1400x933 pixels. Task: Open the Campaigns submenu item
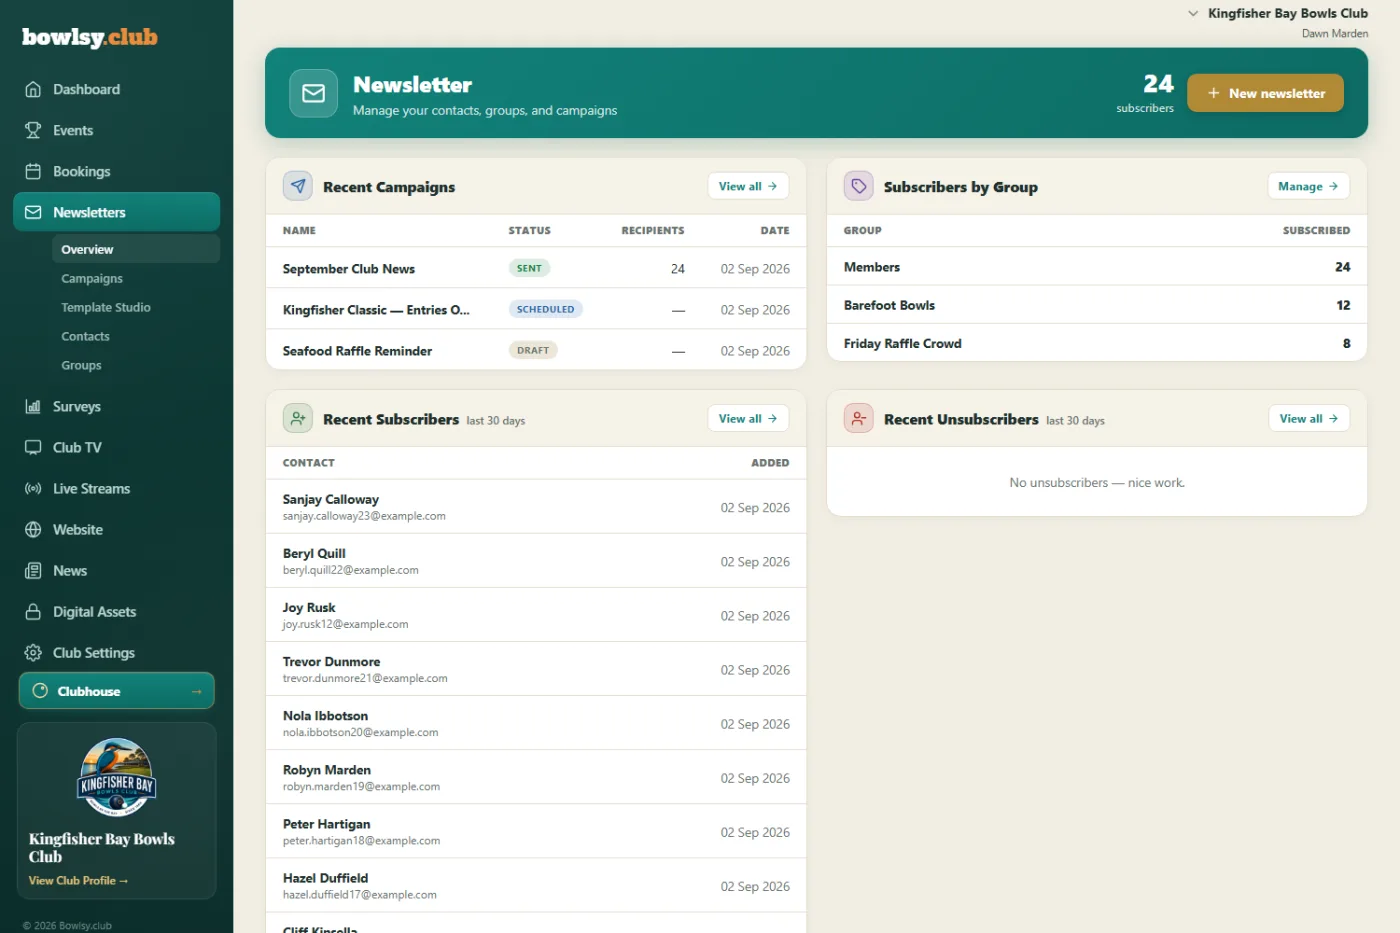coord(135,278)
